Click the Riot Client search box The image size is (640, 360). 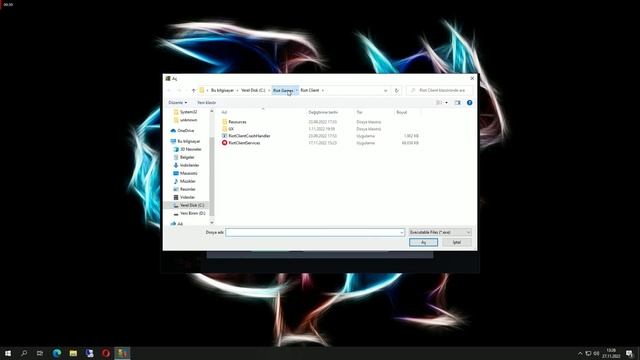[440, 90]
